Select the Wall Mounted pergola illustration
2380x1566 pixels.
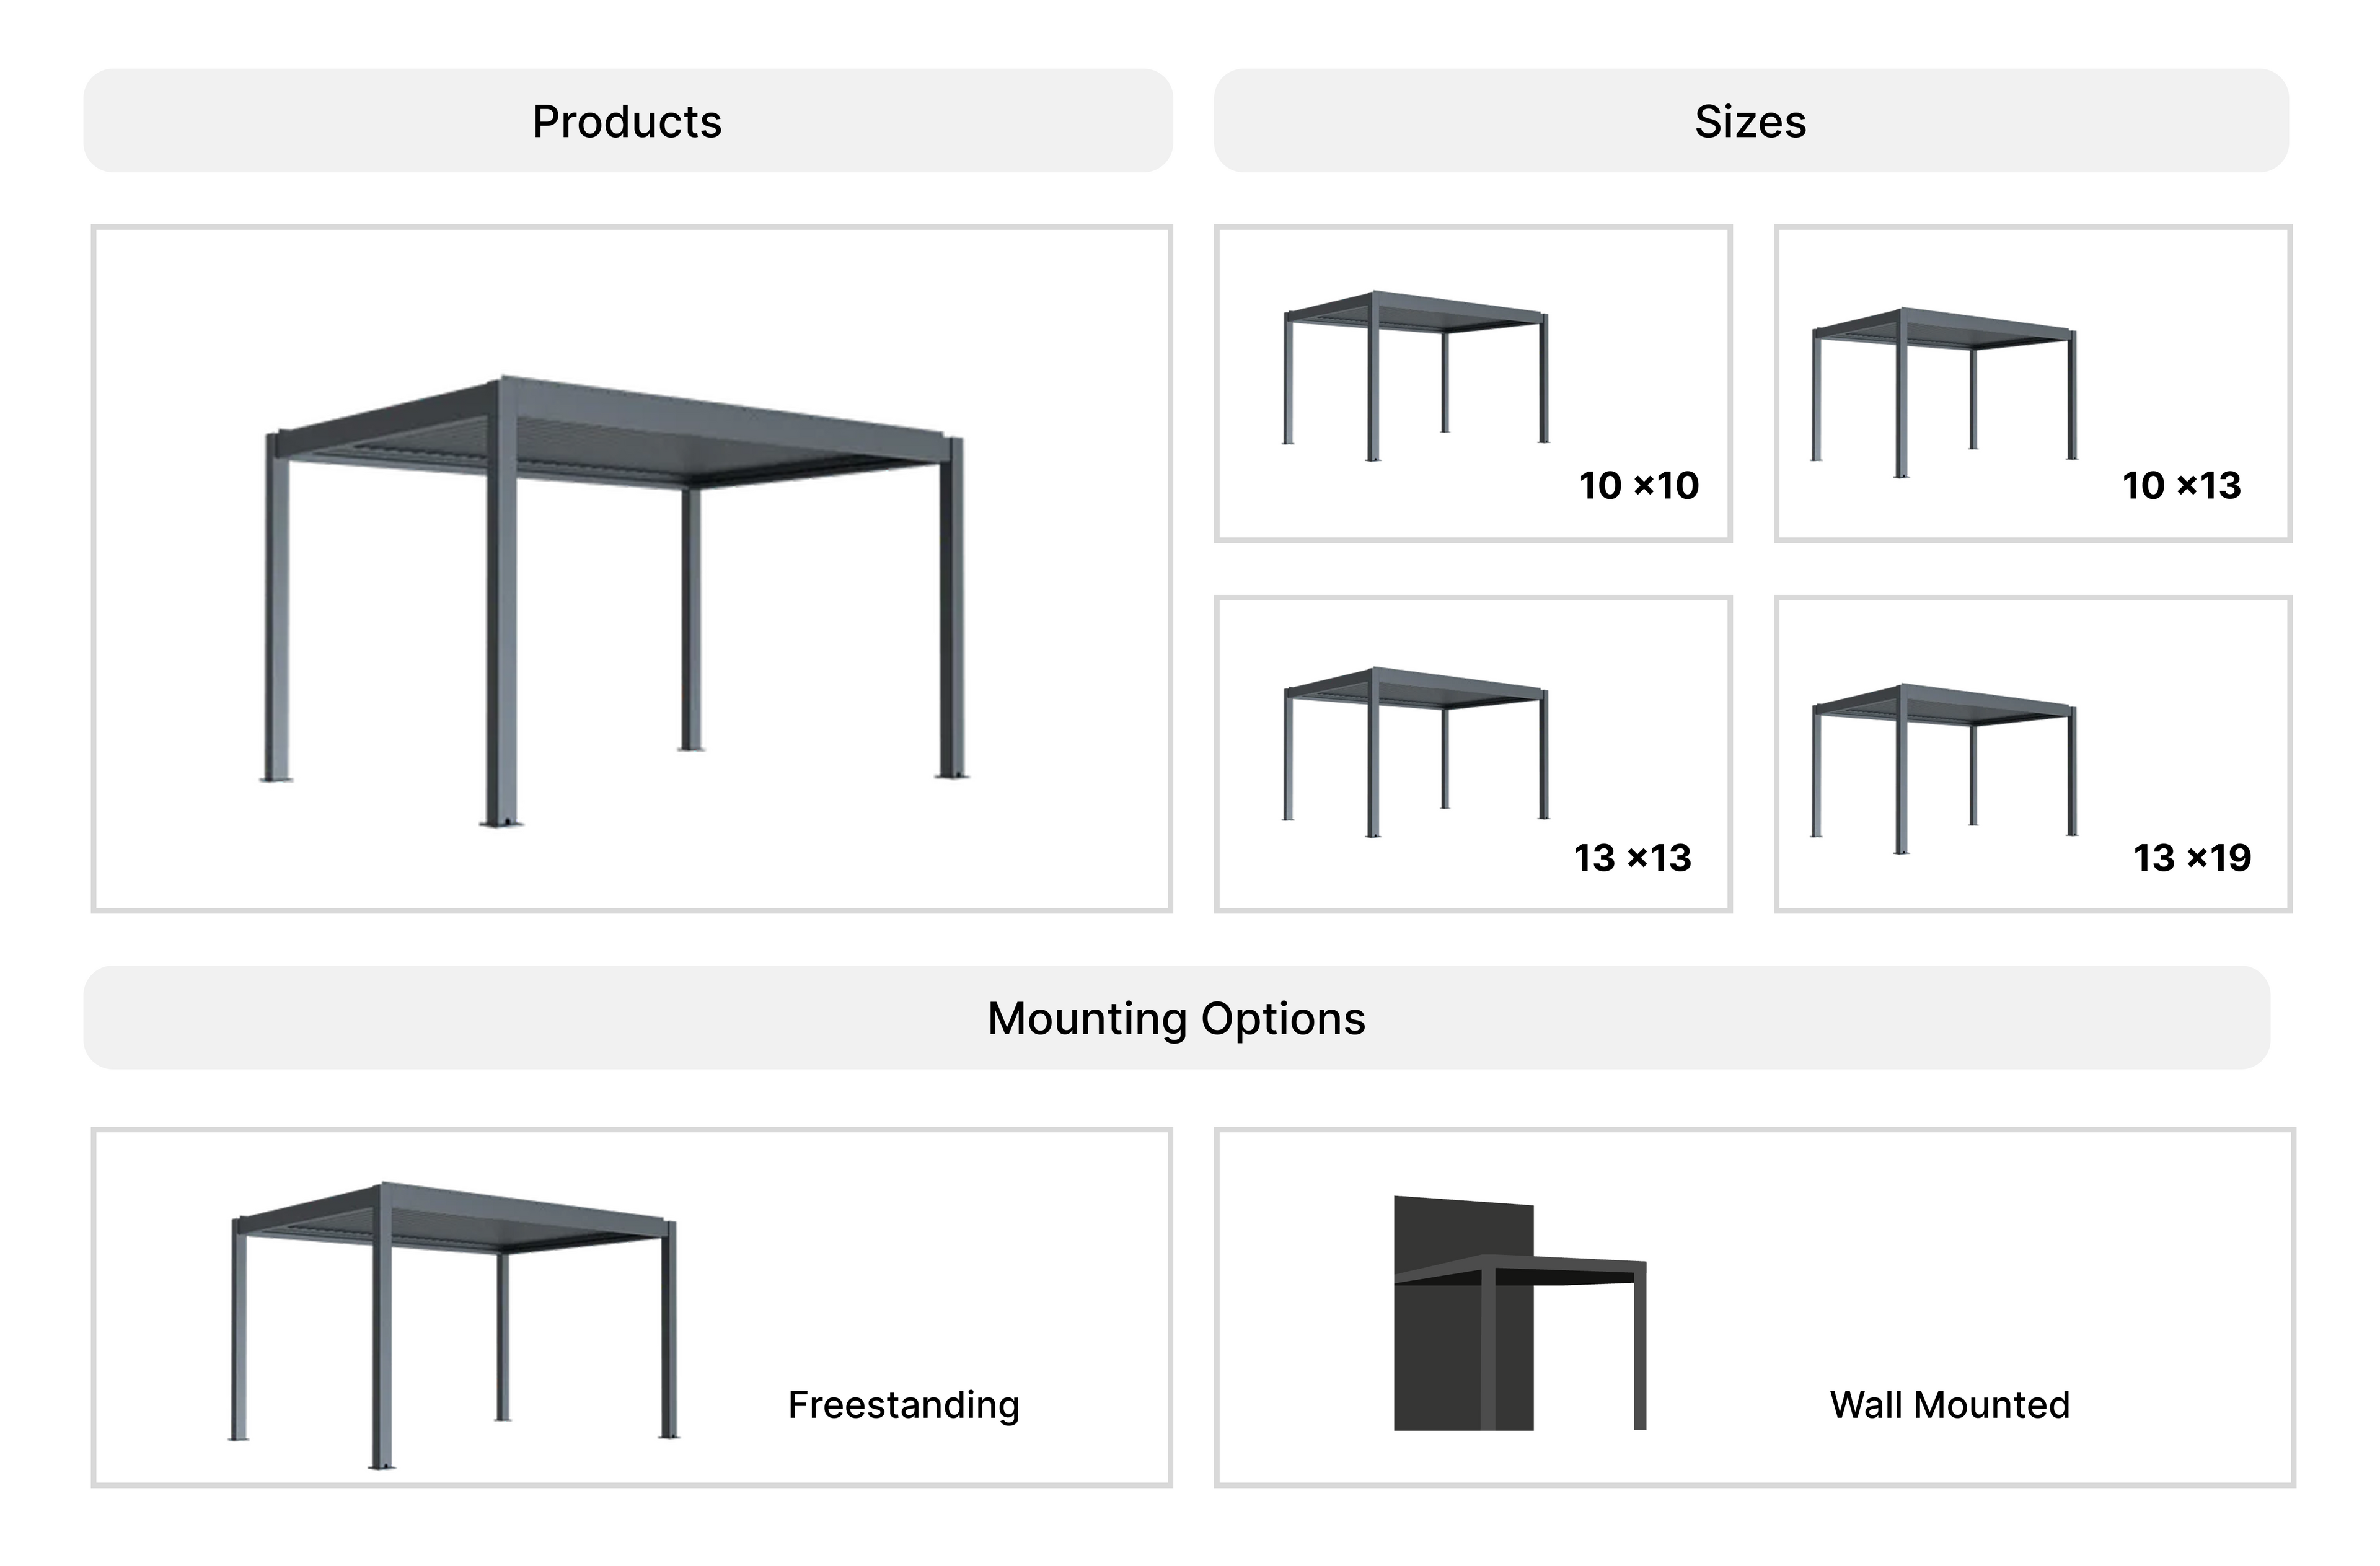(1518, 1312)
